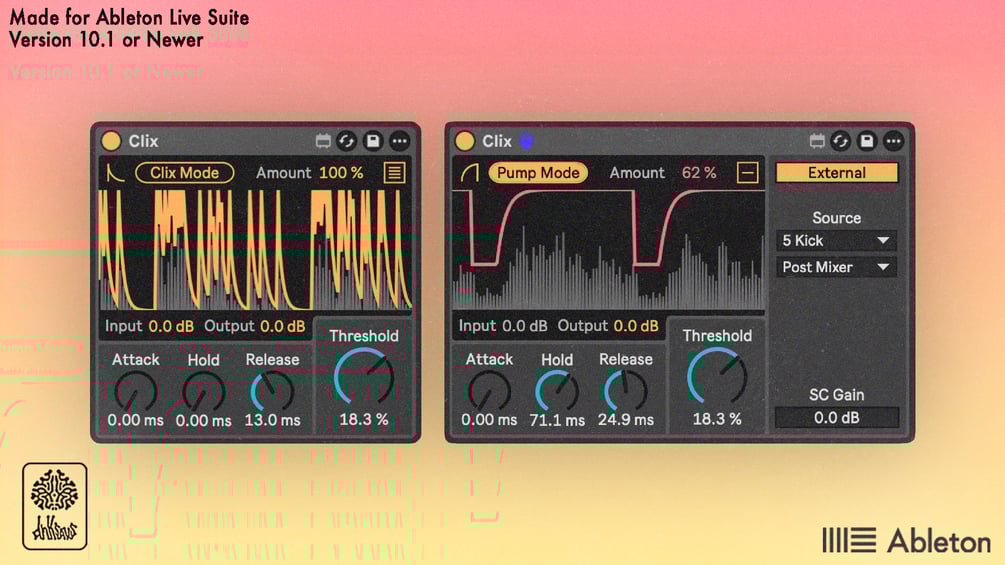Click the right Clix pump envelope display

(x=608, y=250)
